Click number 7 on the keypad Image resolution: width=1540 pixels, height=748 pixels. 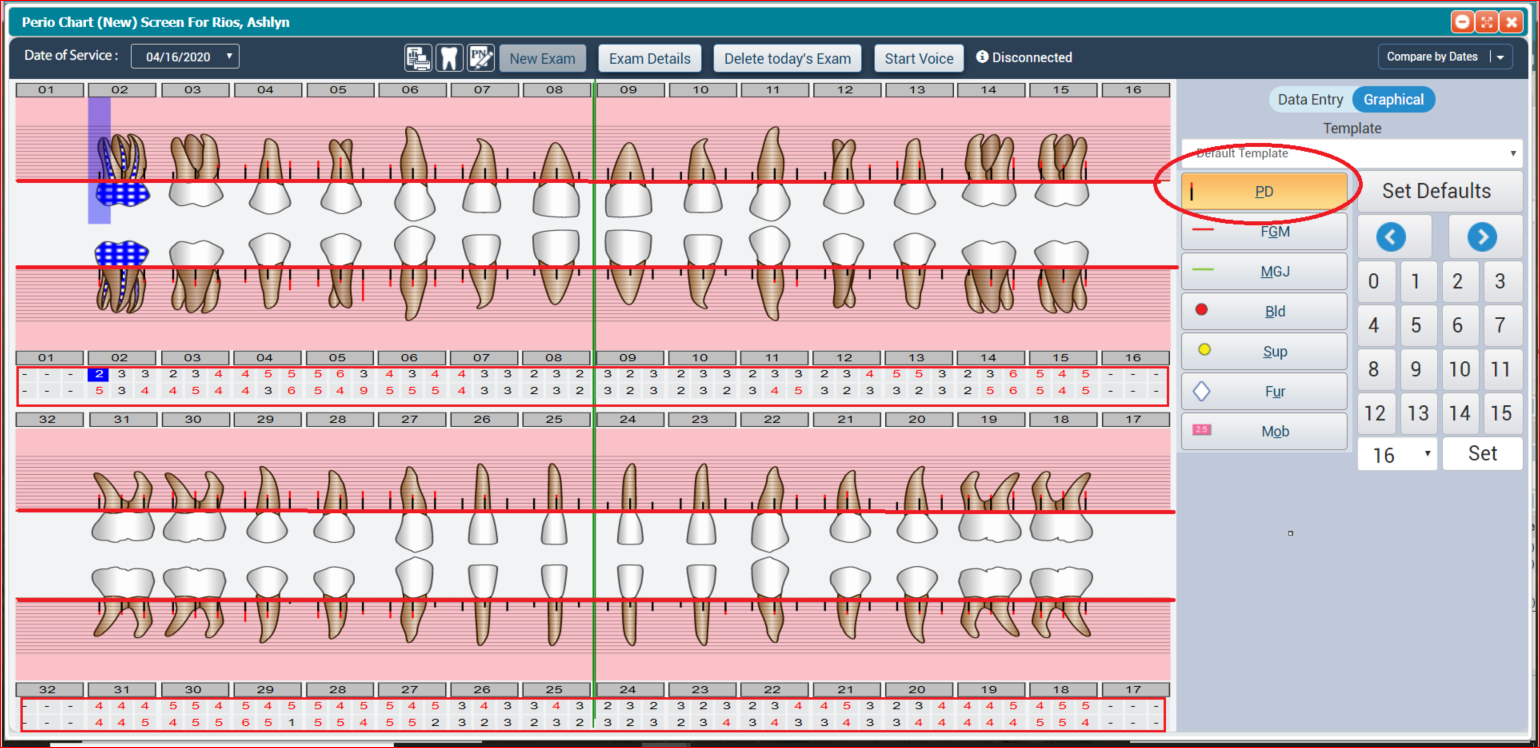1499,325
